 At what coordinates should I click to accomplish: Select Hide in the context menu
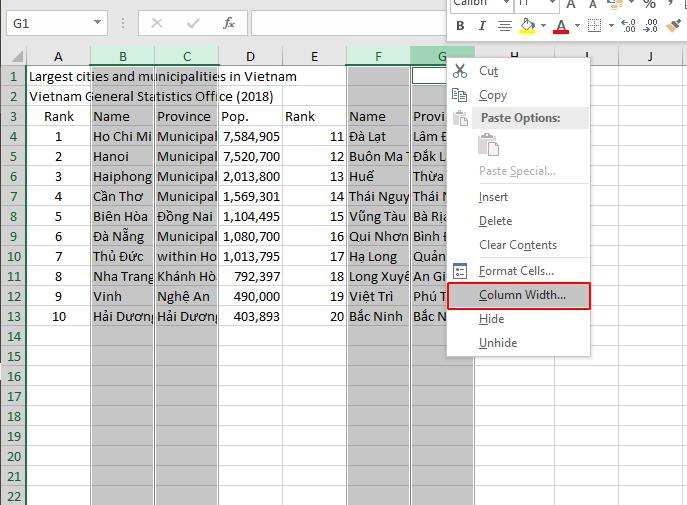[x=491, y=319]
